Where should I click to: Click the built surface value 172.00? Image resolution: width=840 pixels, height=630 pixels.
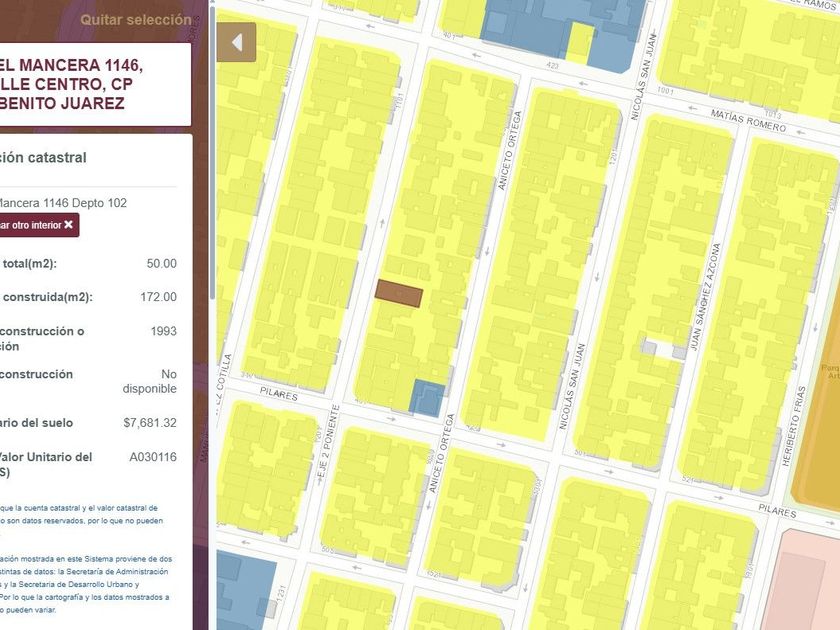158,297
